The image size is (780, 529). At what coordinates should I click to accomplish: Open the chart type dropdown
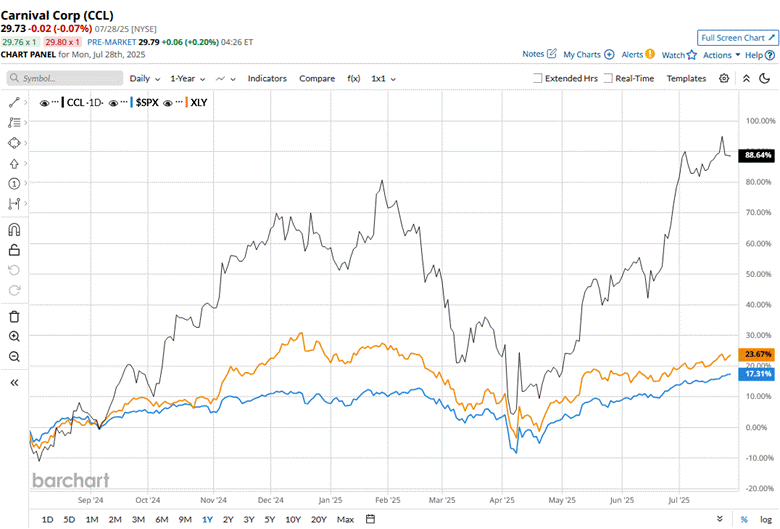225,79
